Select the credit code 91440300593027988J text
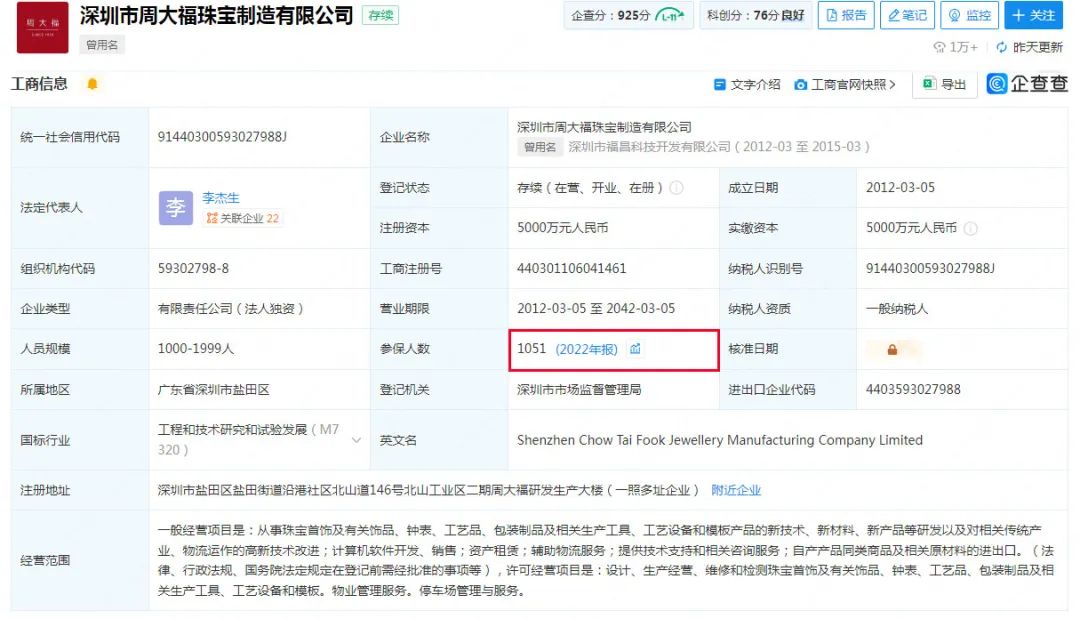This screenshot has width=1080, height=619. coord(222,137)
